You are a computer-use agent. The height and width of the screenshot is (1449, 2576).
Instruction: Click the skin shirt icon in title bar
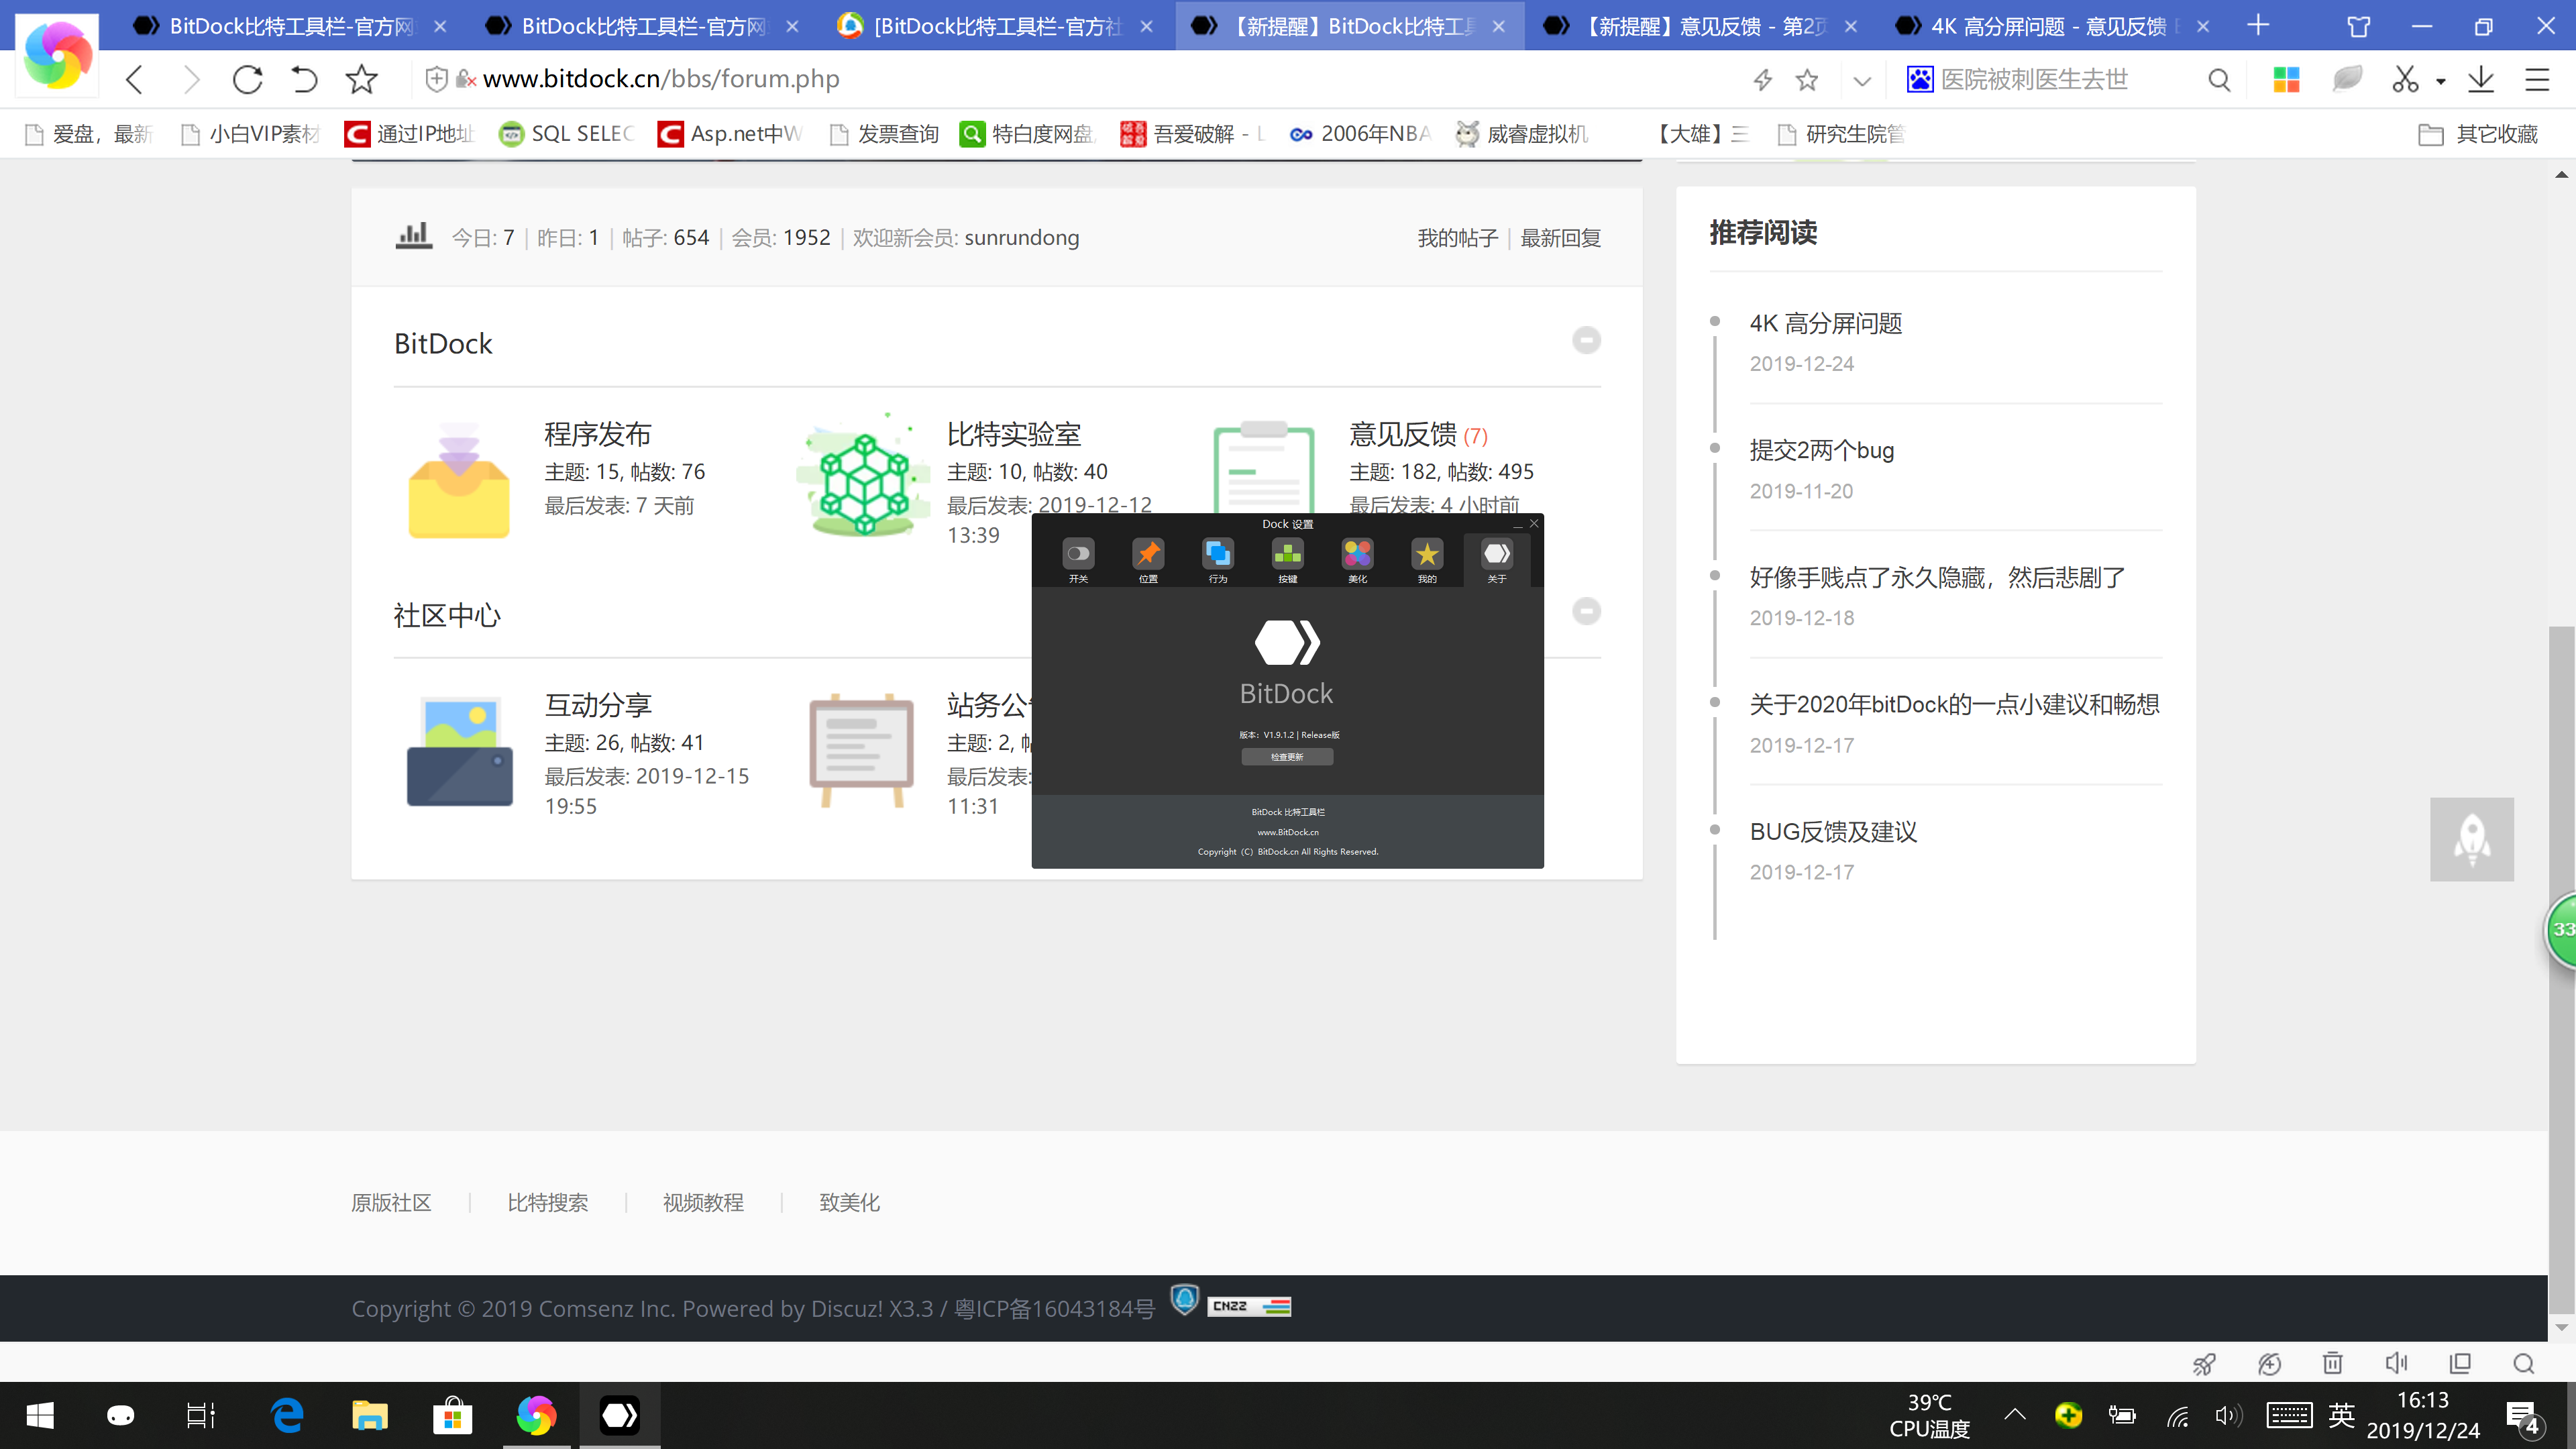(2359, 26)
